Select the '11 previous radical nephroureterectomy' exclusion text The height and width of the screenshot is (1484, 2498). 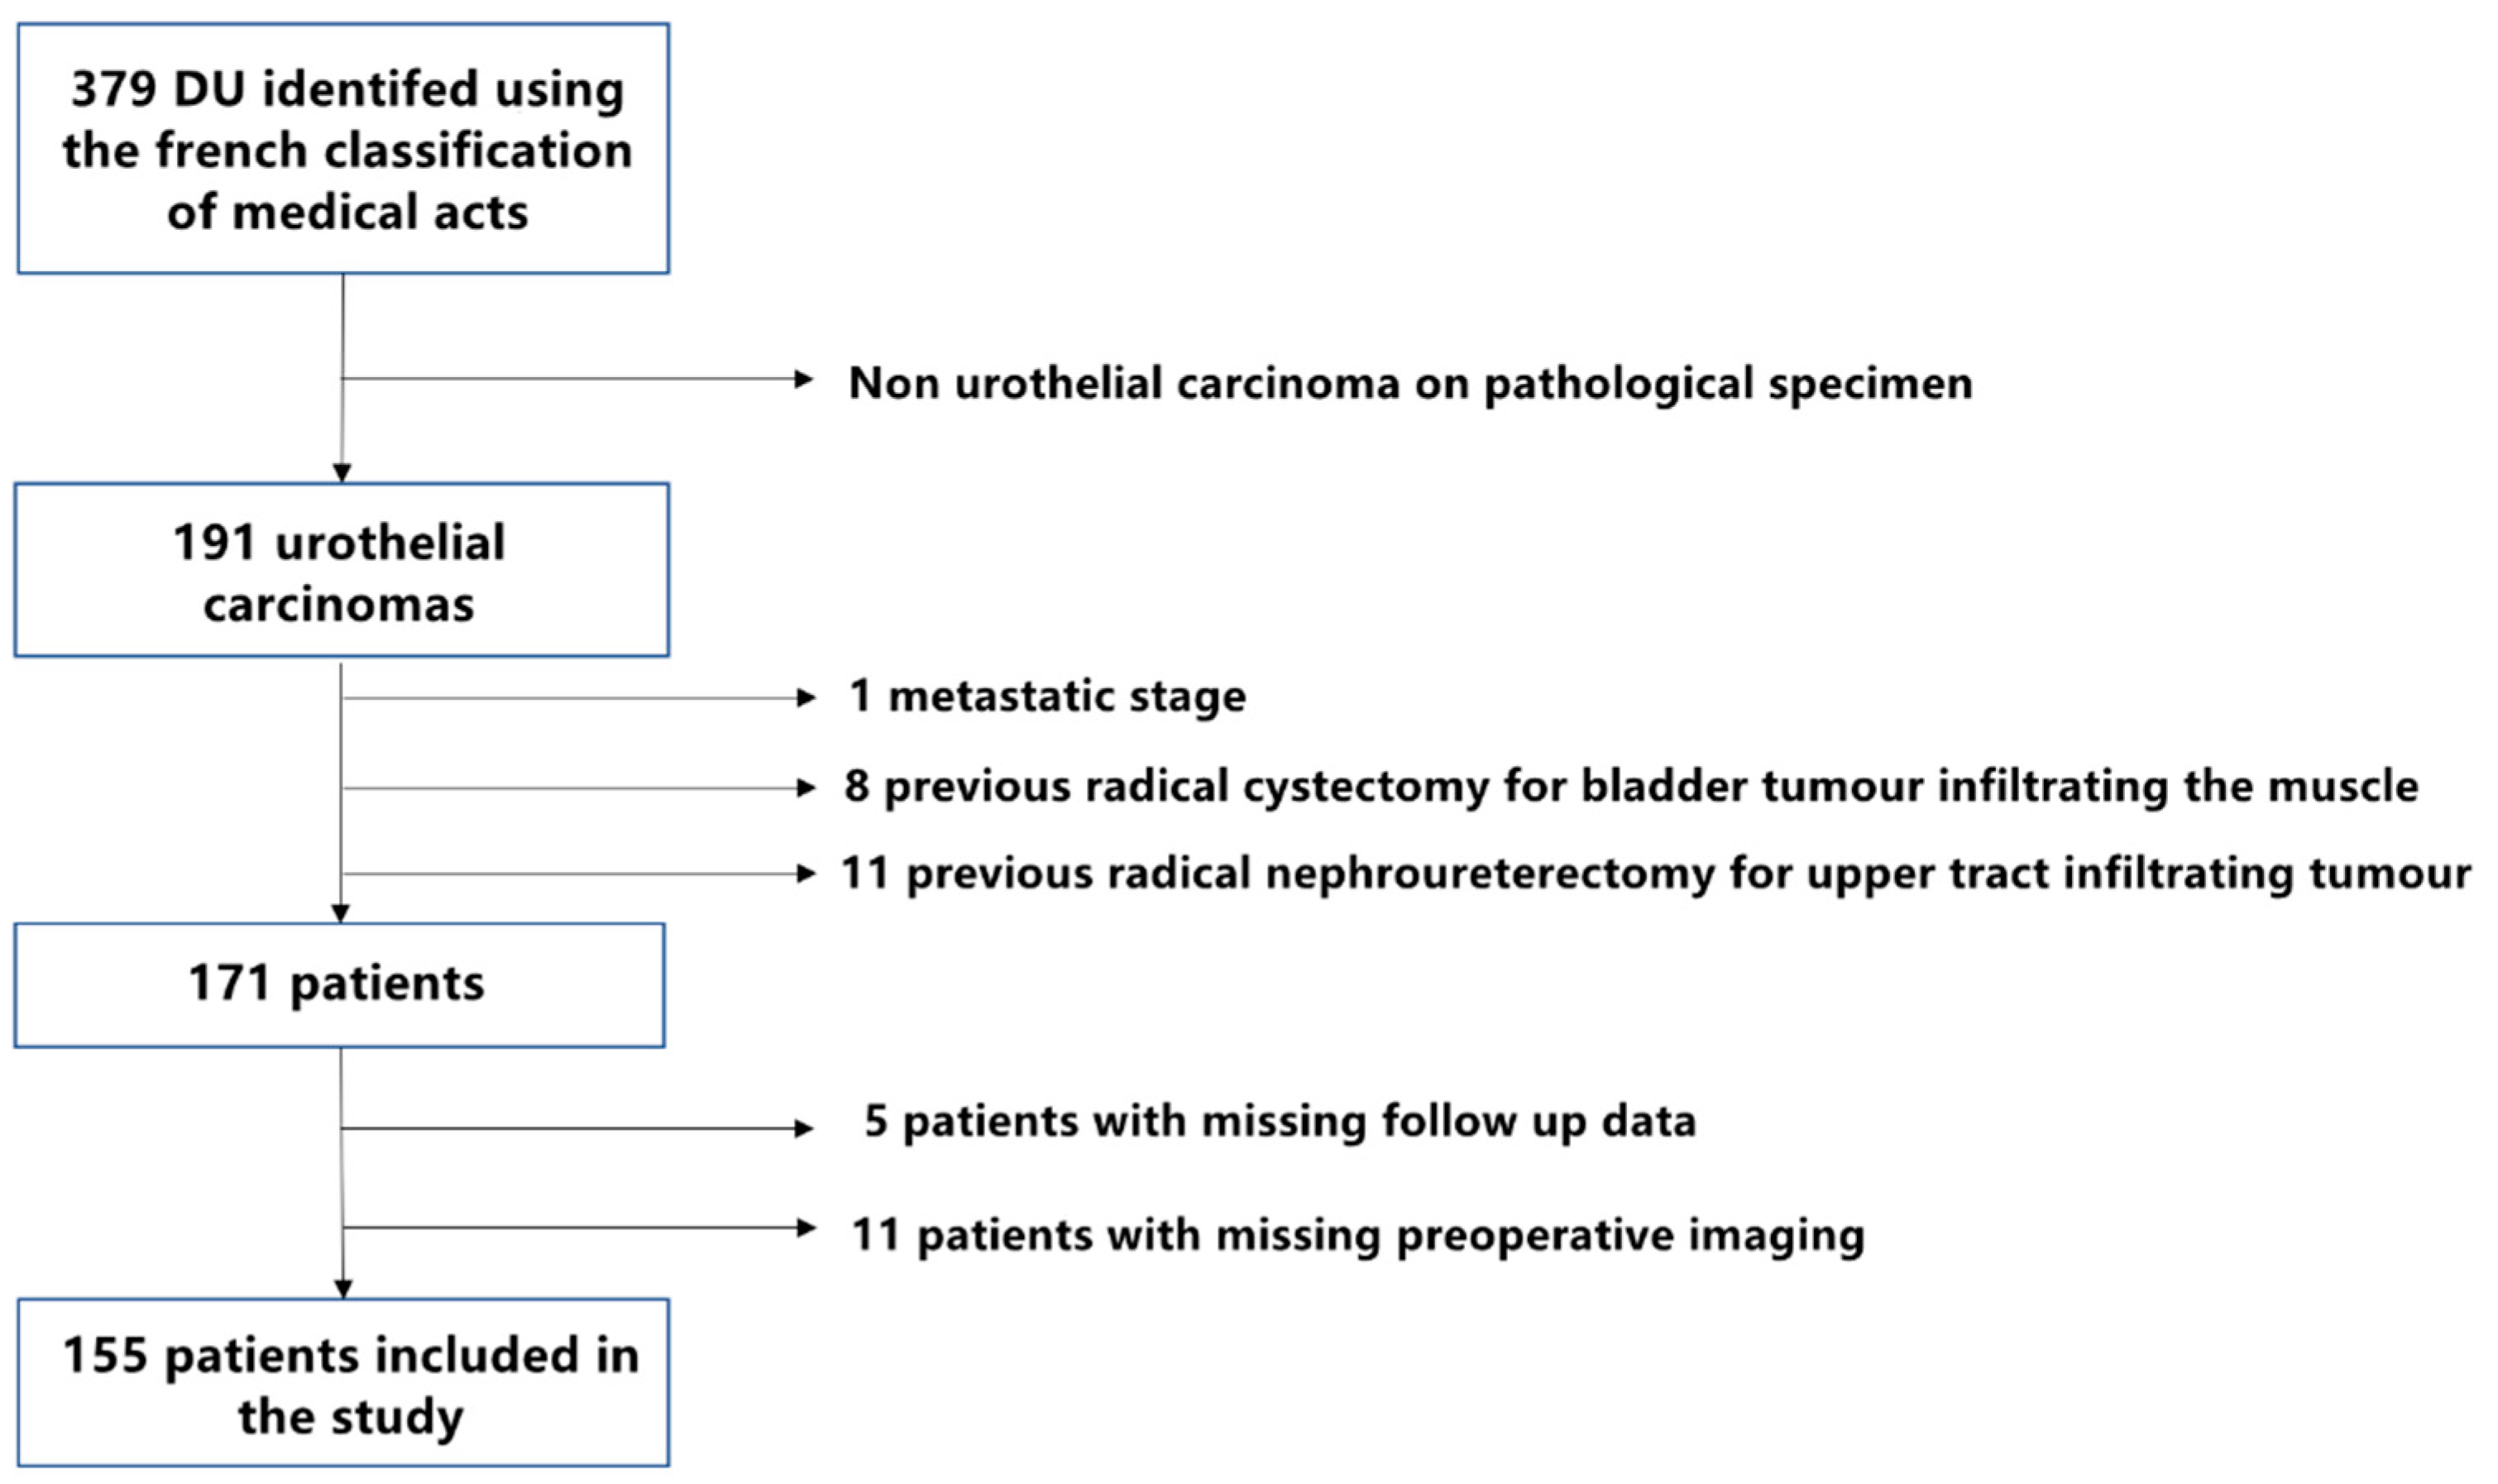(1655, 873)
